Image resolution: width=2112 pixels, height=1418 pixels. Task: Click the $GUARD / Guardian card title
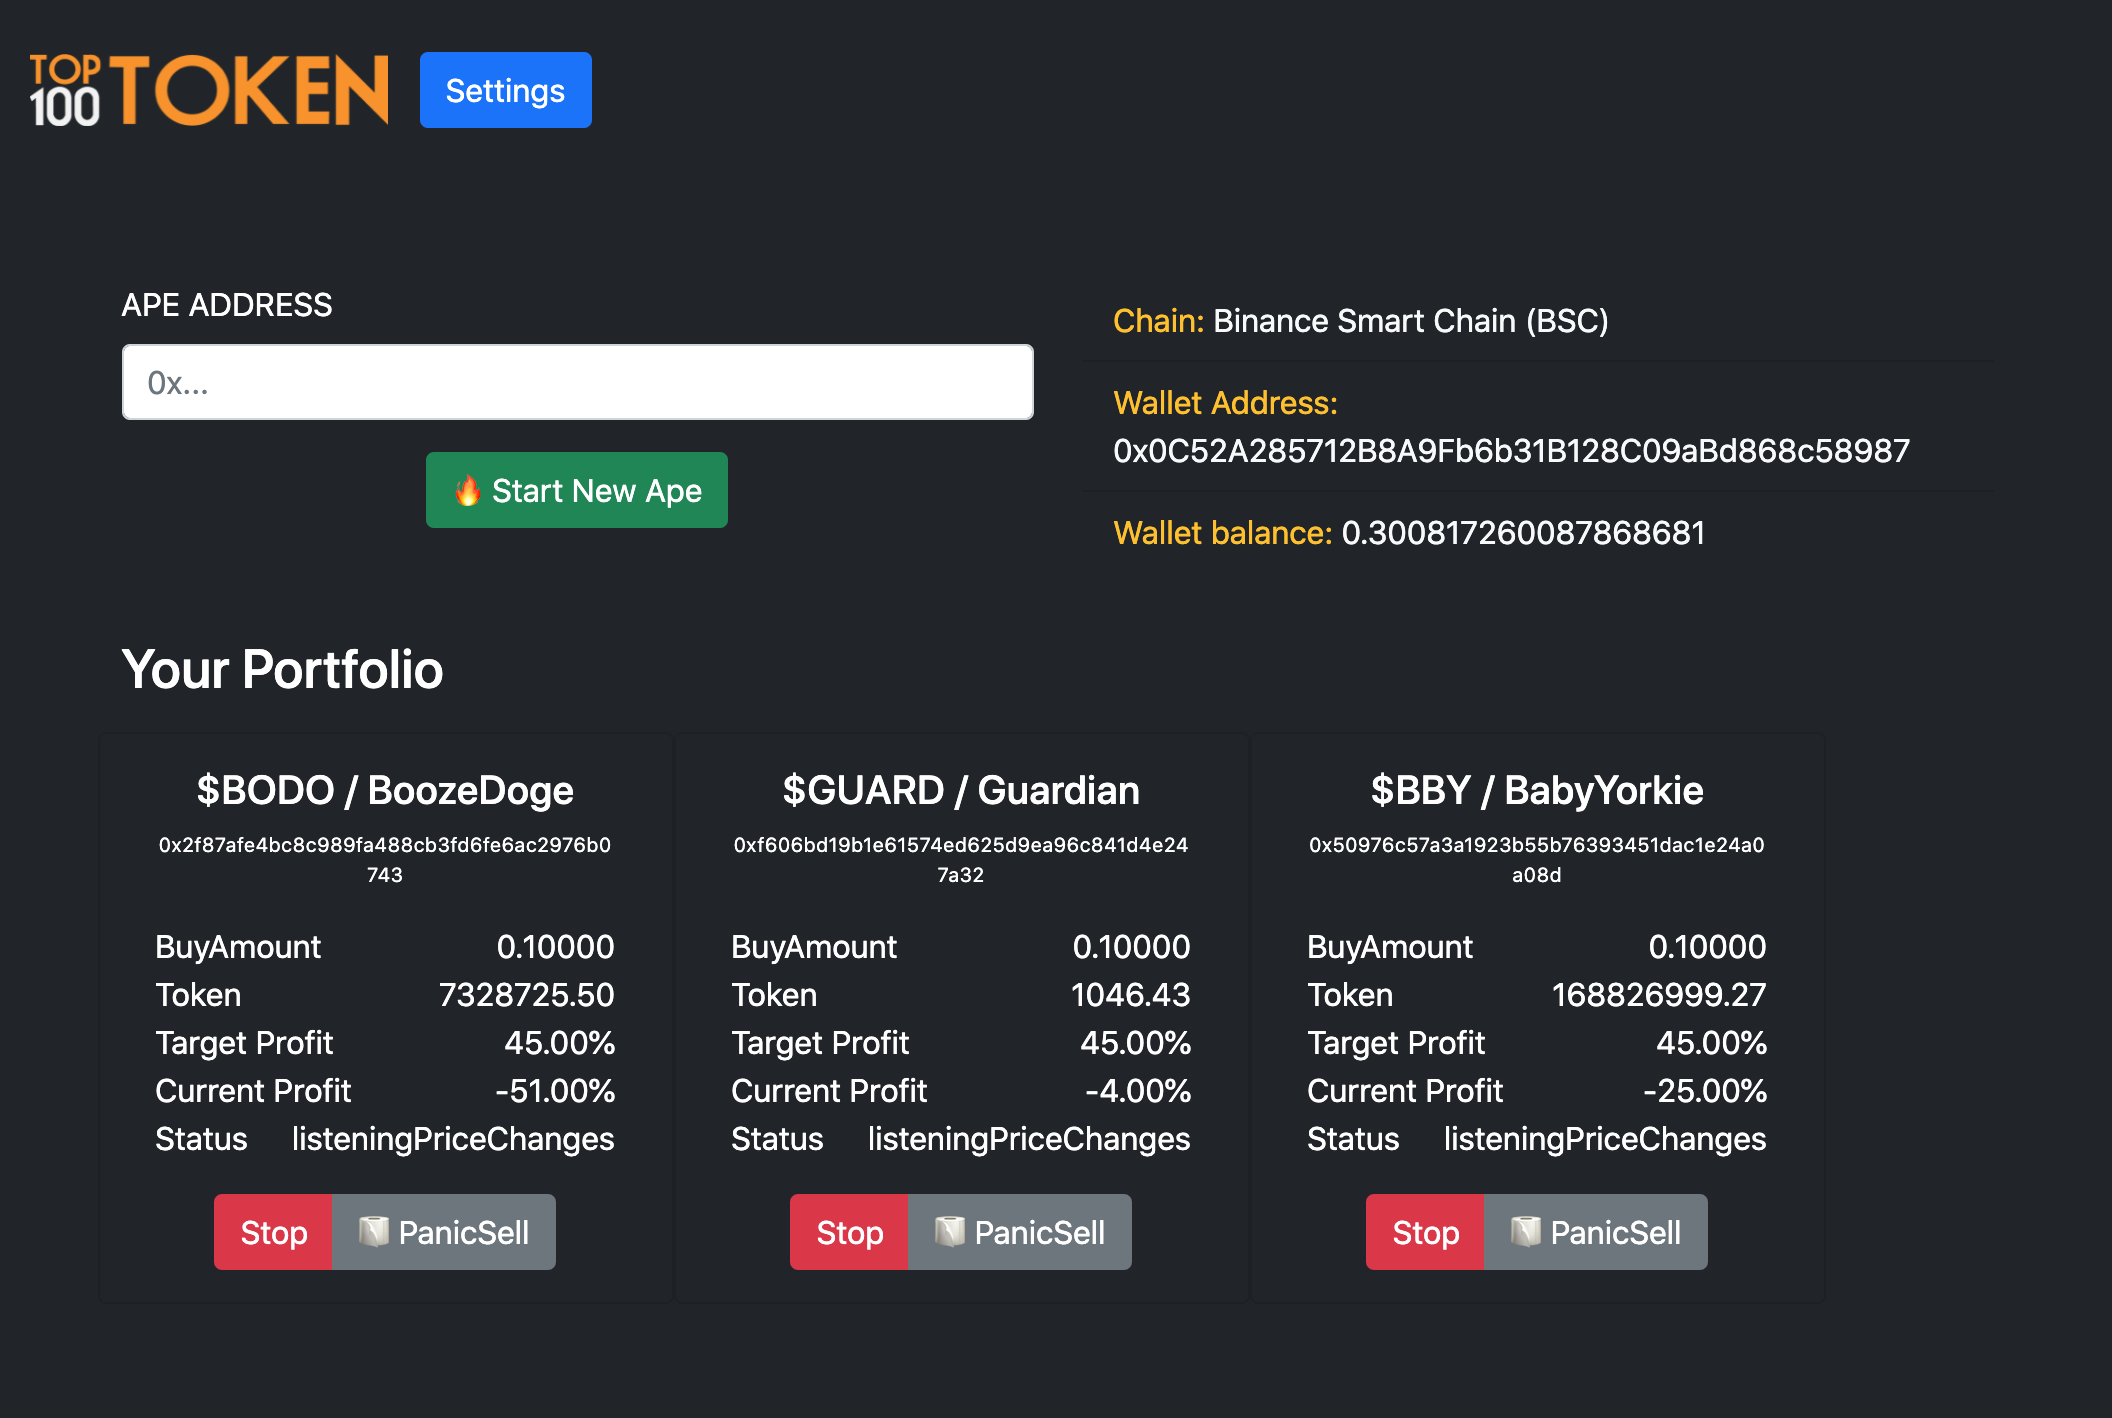[960, 790]
